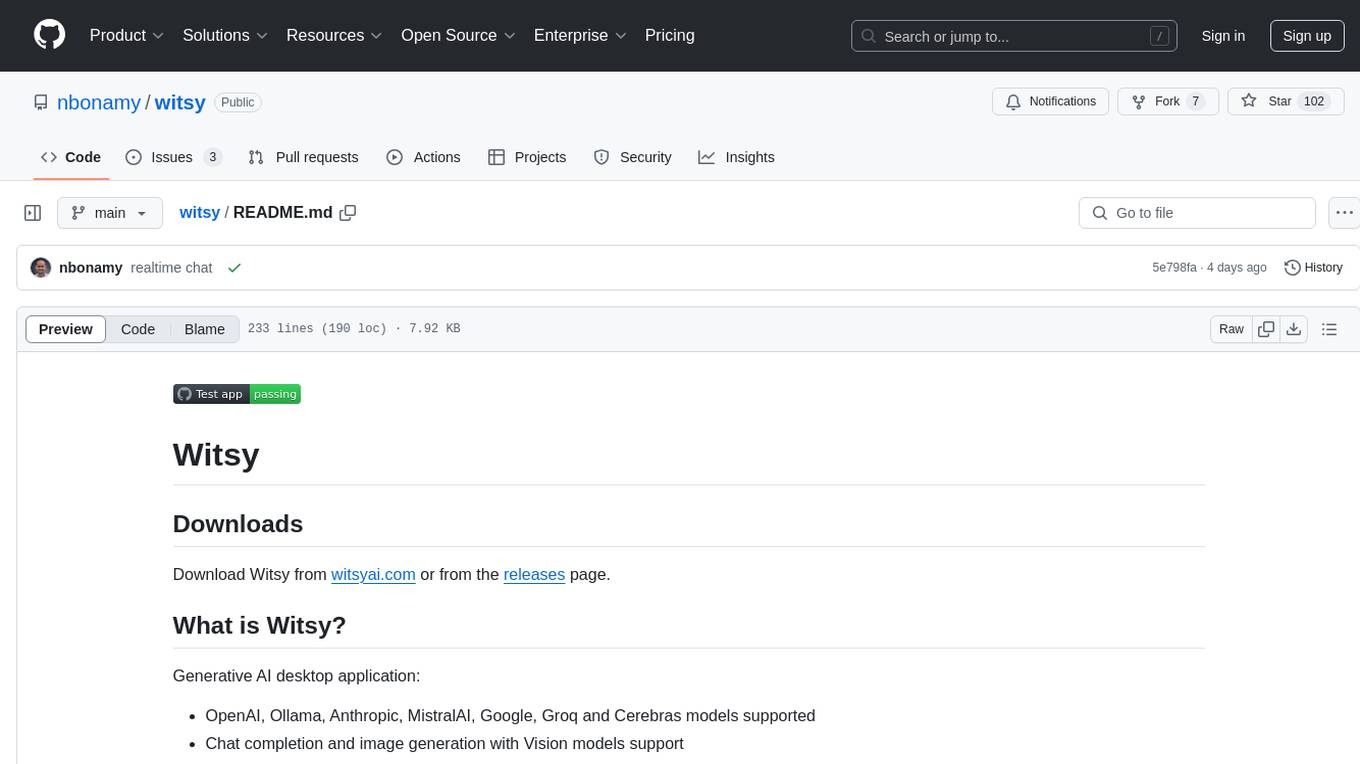Click the Test app passing badge
Viewport: 1360px width, 764px height.
pyautogui.click(x=237, y=394)
